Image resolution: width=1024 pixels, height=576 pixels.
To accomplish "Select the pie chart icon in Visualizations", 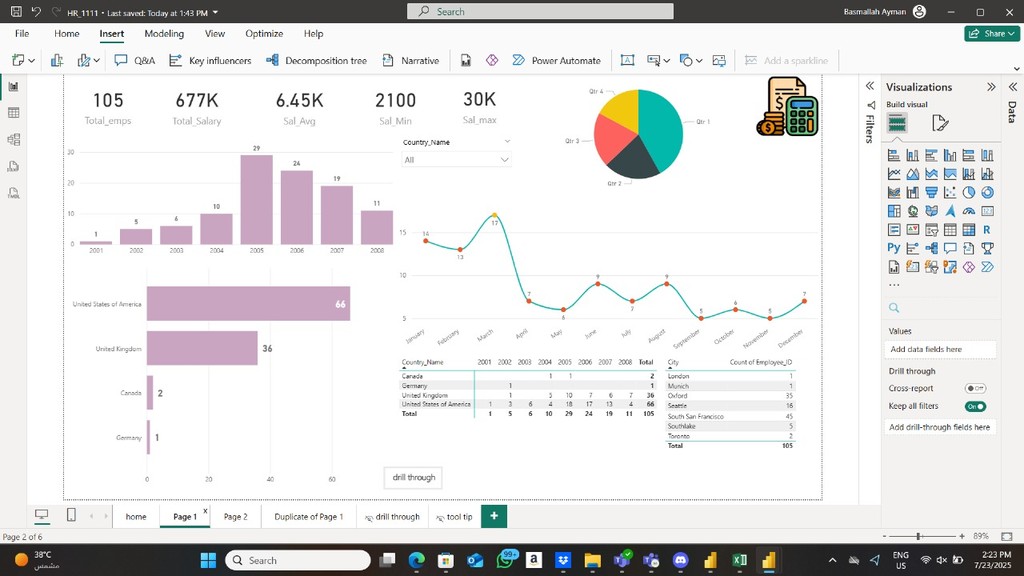I will tap(969, 192).
